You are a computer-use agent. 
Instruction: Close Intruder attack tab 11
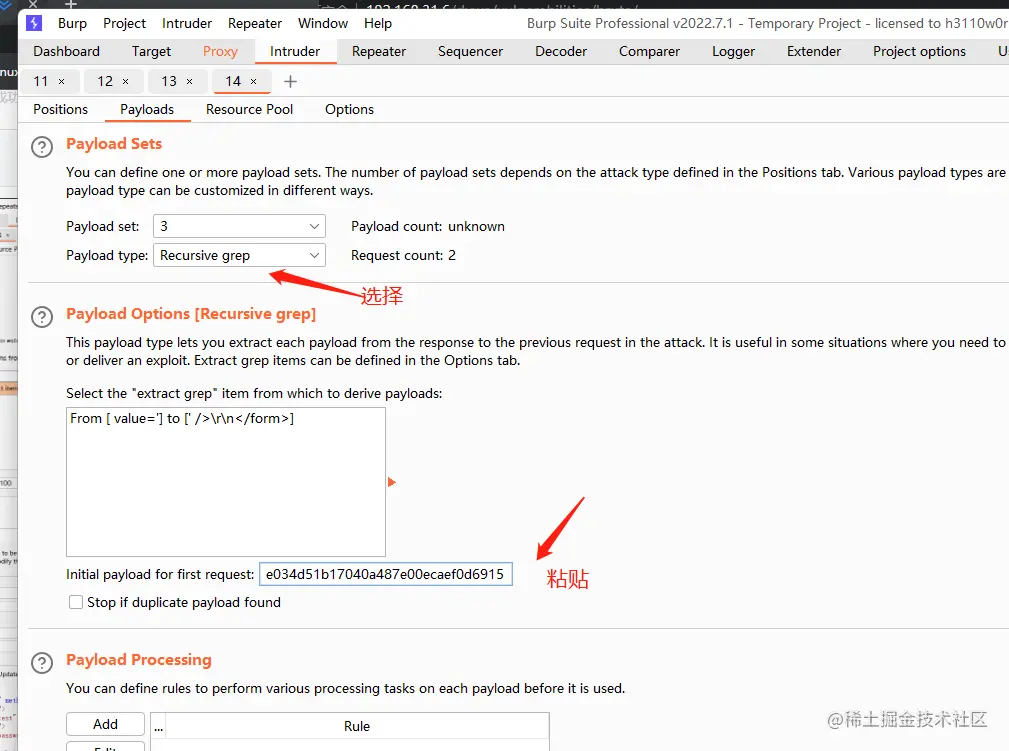[62, 82]
